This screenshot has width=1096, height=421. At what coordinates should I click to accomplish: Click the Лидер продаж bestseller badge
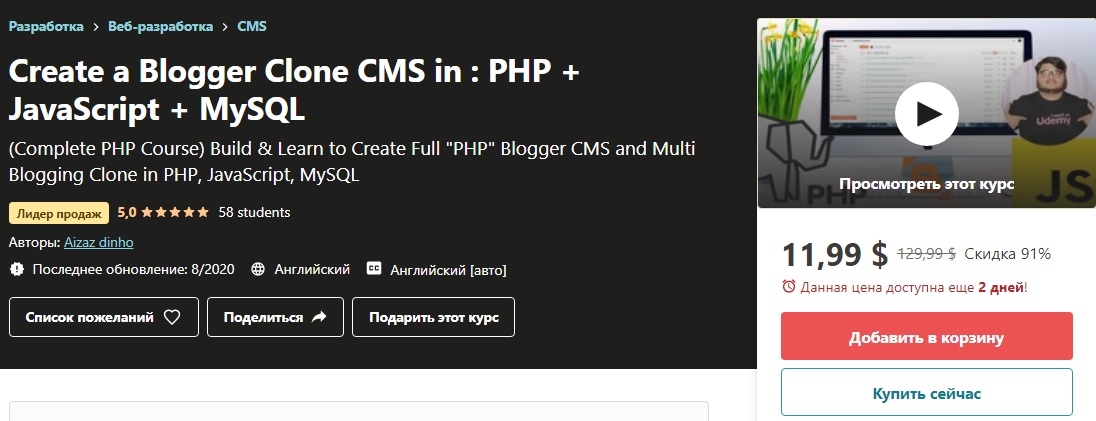click(58, 212)
